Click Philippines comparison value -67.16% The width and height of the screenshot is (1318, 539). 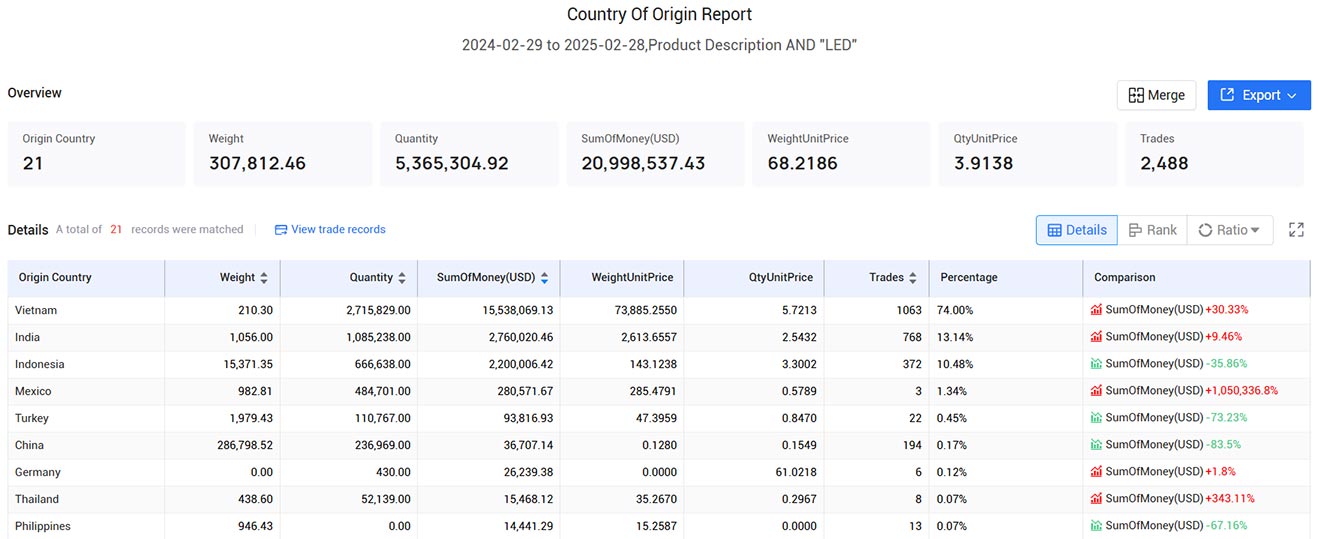tap(1226, 526)
